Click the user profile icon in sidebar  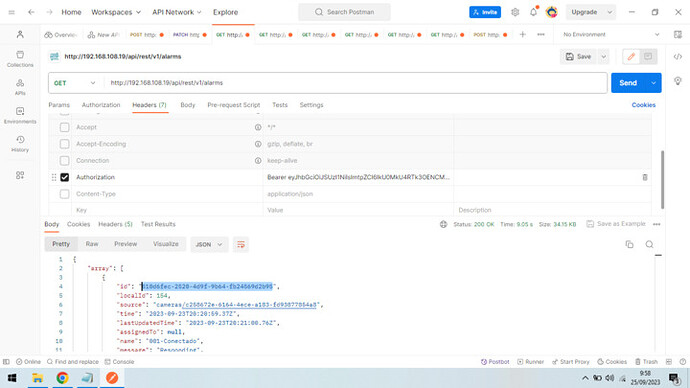[20, 34]
